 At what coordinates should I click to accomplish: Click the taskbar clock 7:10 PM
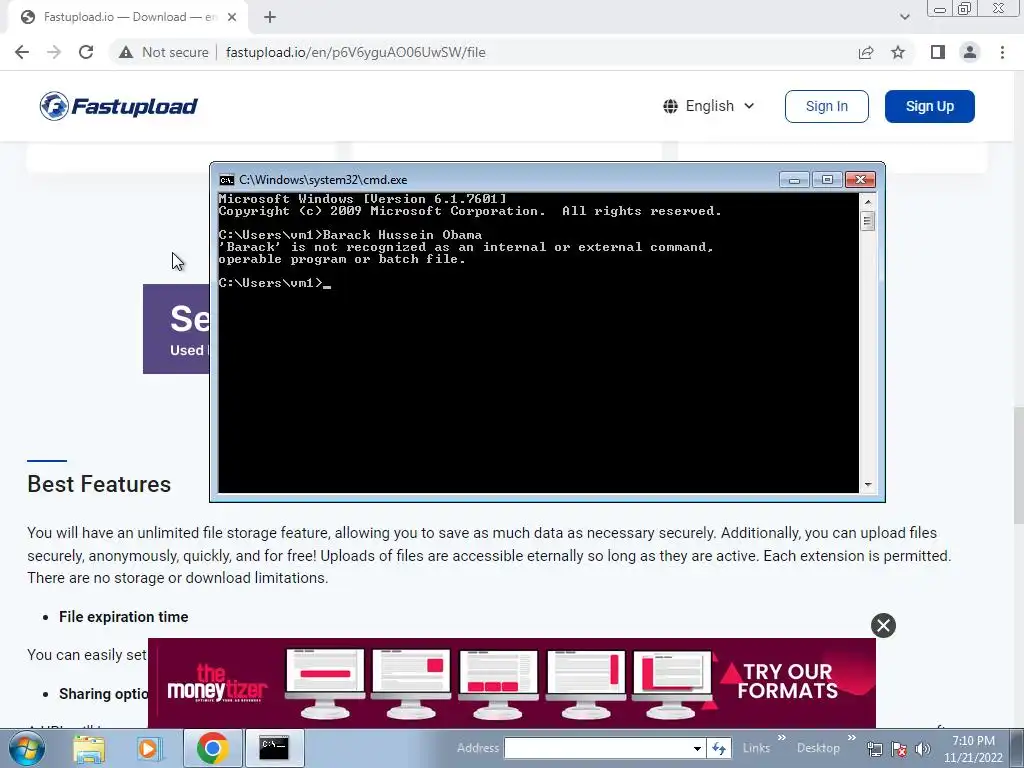click(973, 741)
